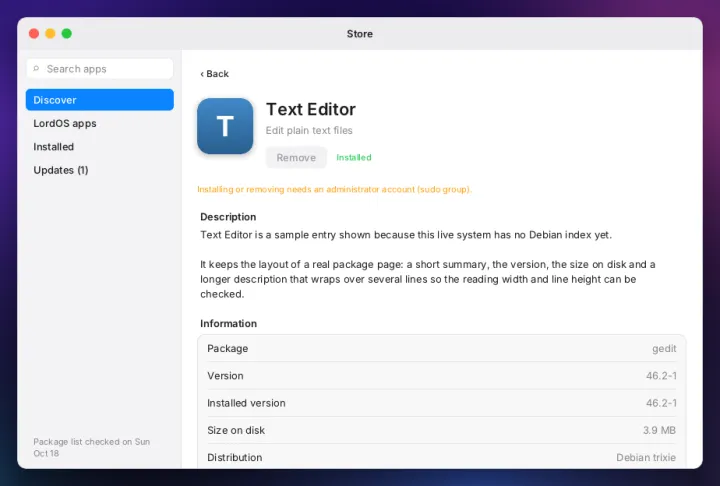This screenshot has width=720, height=486.
Task: Click the 3.9 MB size value
Action: (659, 430)
